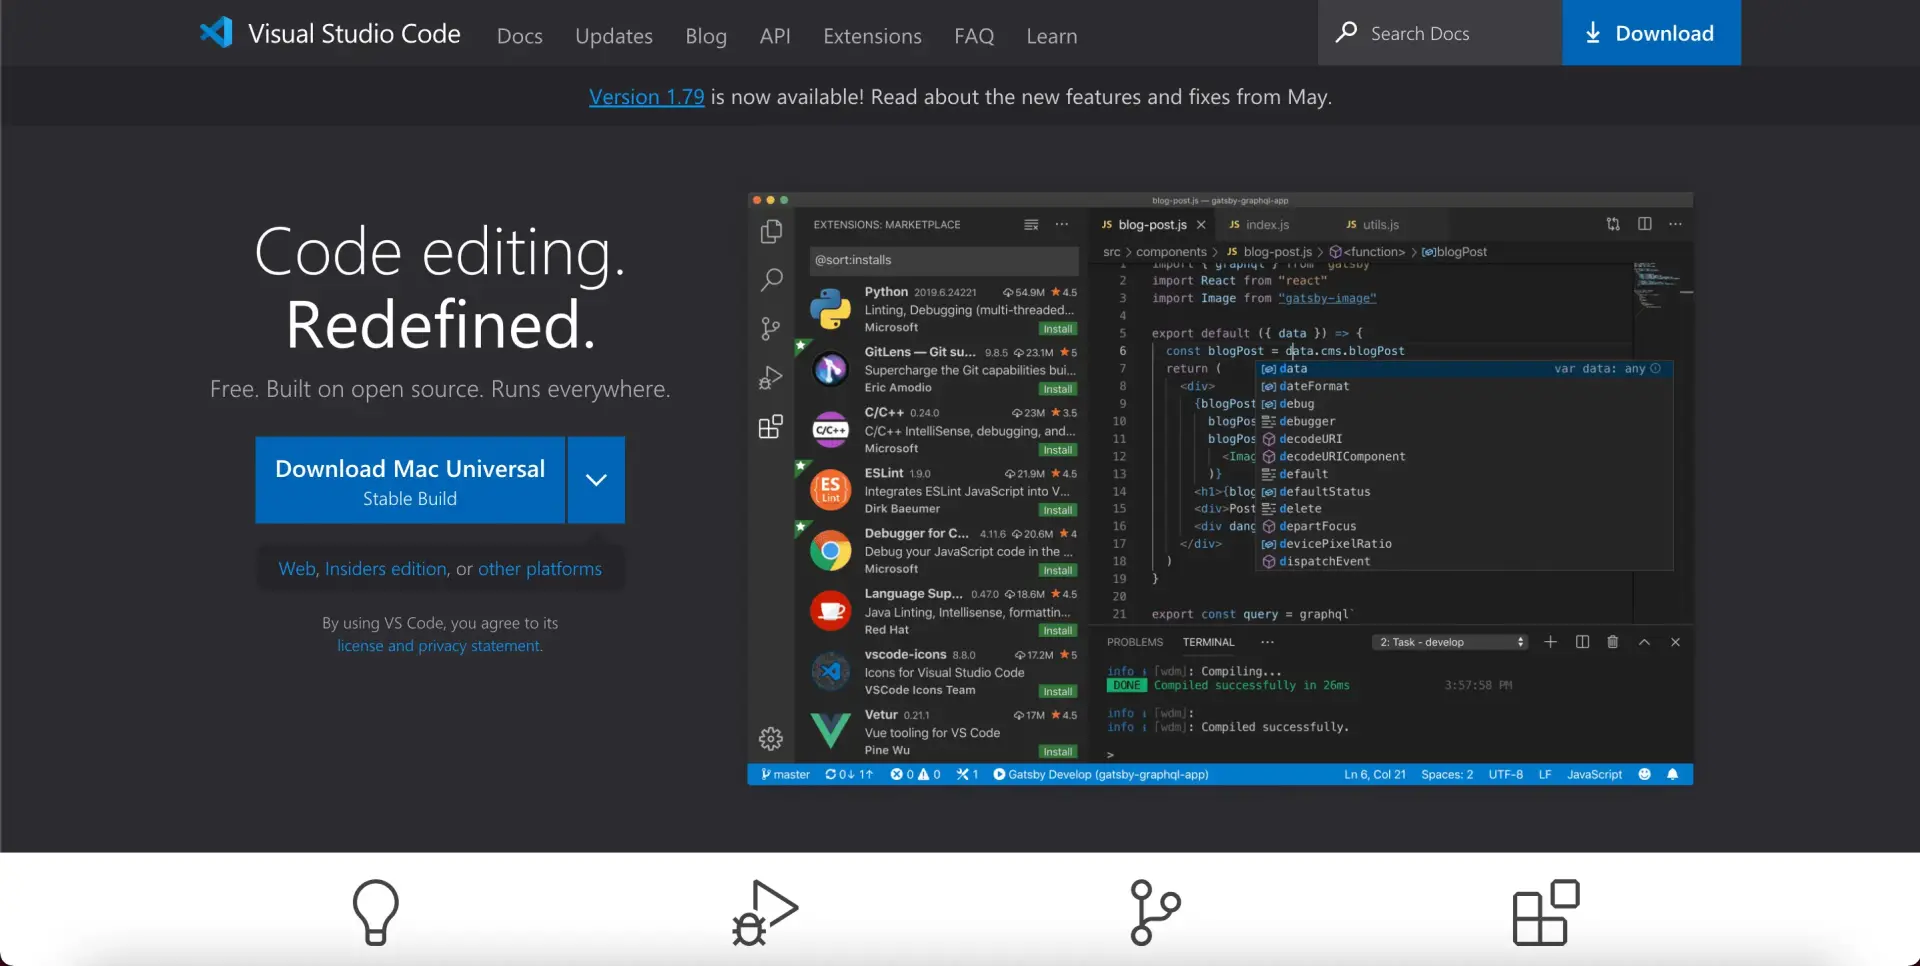The image size is (1920, 966).
Task: Click the Manage gear icon in activity bar
Action: pyautogui.click(x=771, y=739)
